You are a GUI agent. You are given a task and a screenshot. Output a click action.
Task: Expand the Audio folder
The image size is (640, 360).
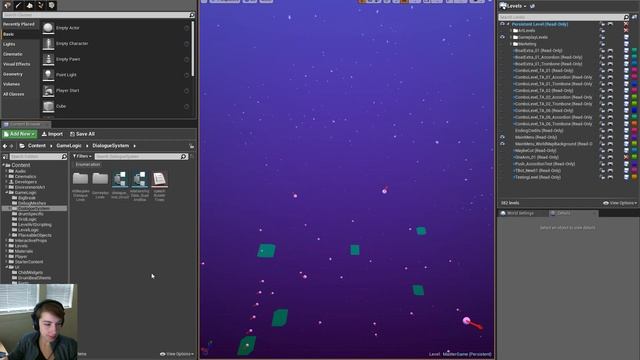pos(7,171)
